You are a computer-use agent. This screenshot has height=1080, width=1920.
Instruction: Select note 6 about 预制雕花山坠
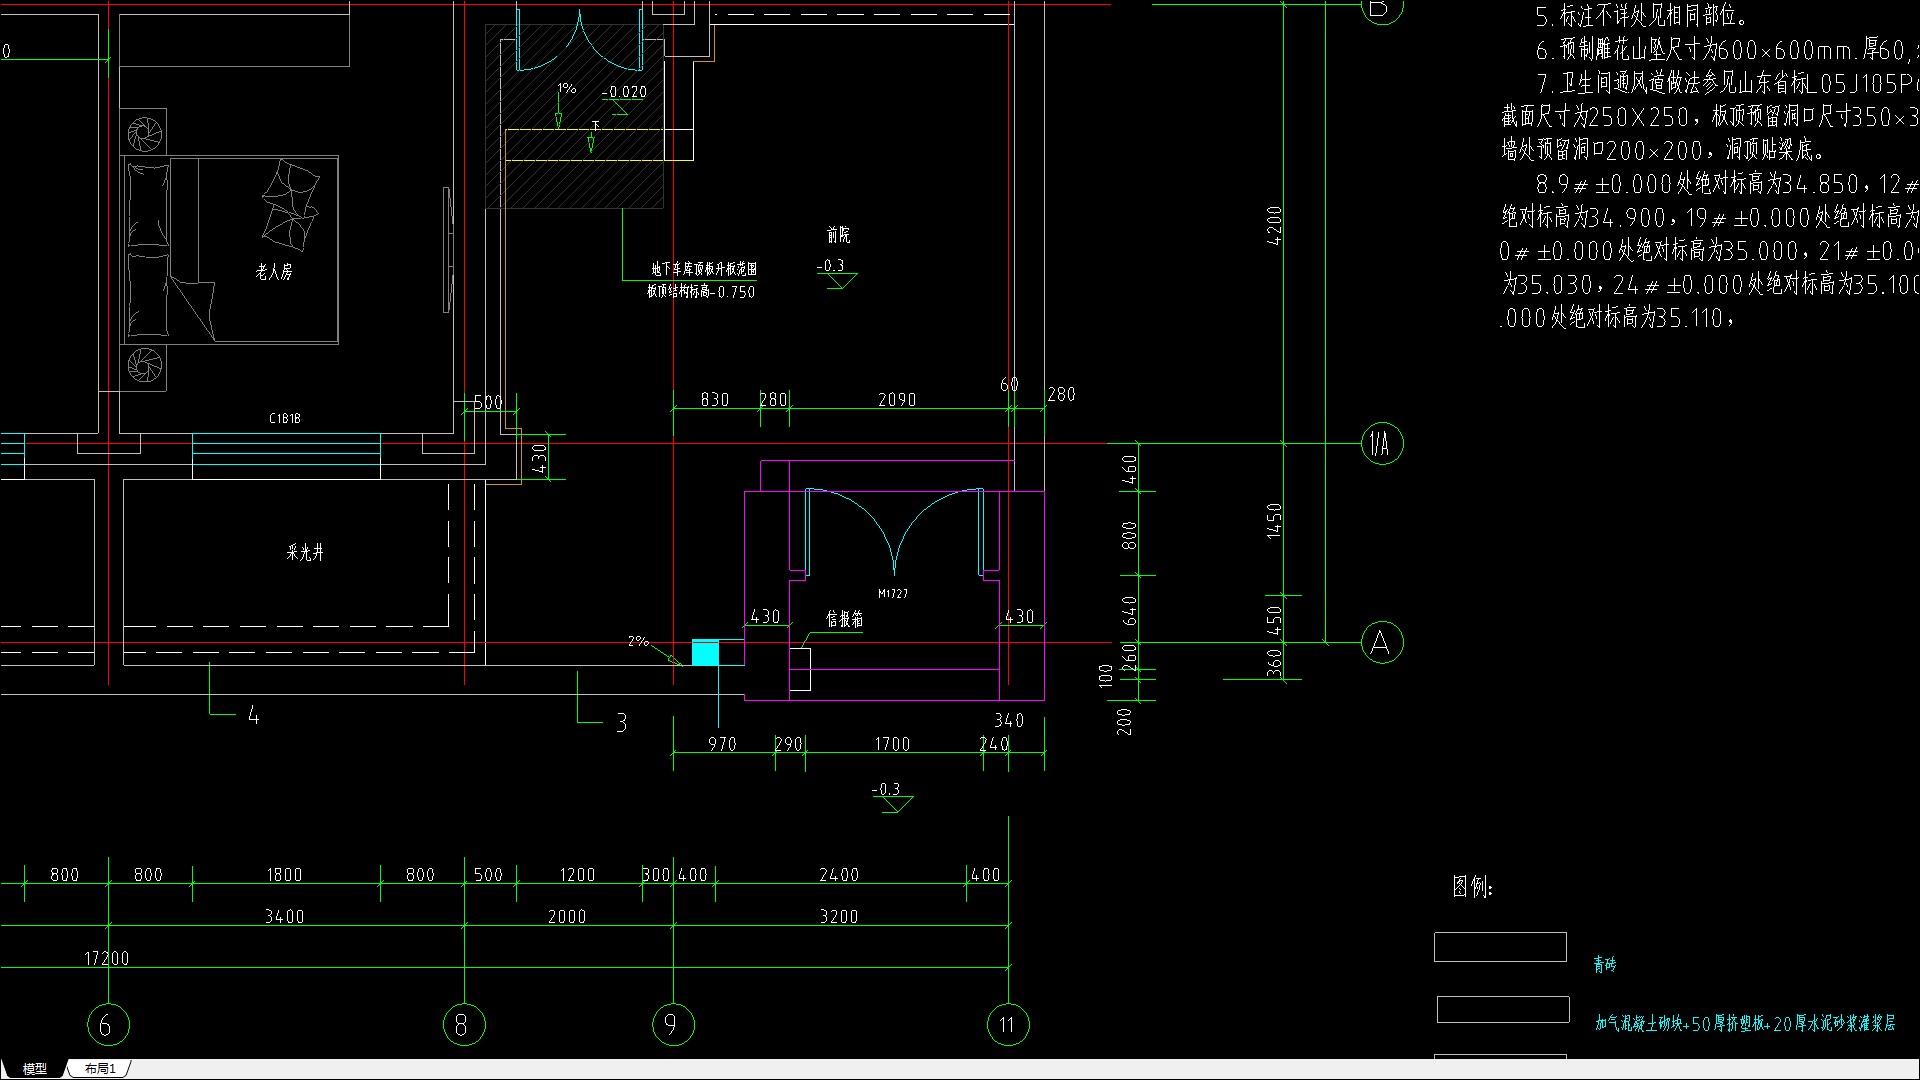1726,50
